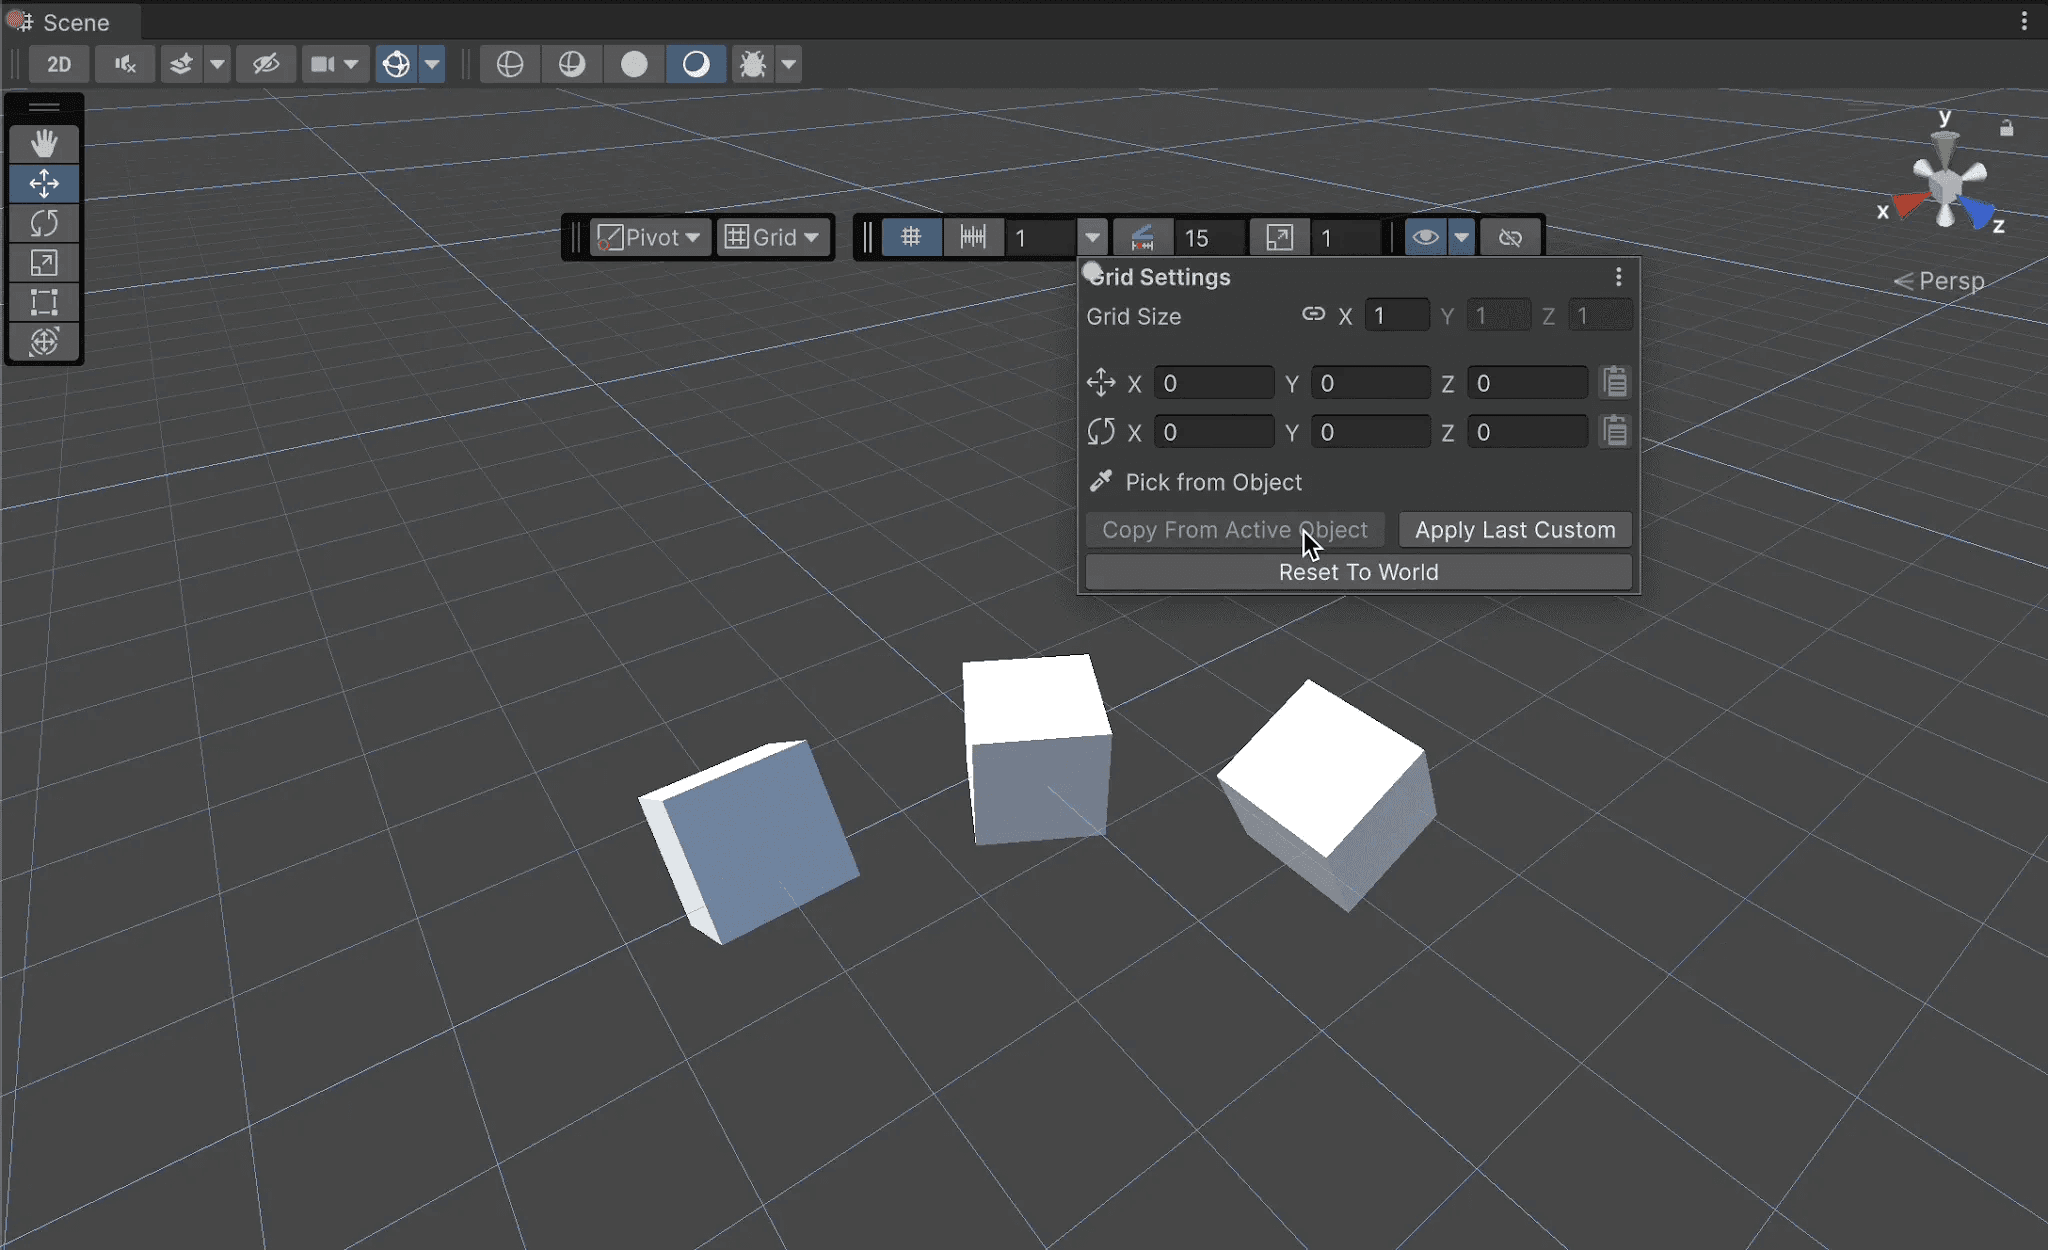This screenshot has width=2048, height=1250.
Task: Open the gizmos dropdown arrow
Action: pos(432,63)
